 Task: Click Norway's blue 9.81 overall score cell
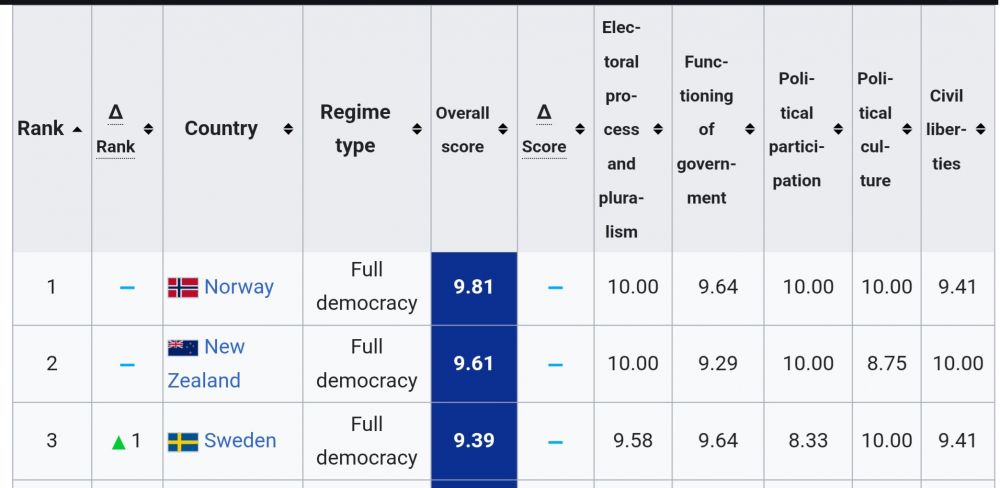474,288
